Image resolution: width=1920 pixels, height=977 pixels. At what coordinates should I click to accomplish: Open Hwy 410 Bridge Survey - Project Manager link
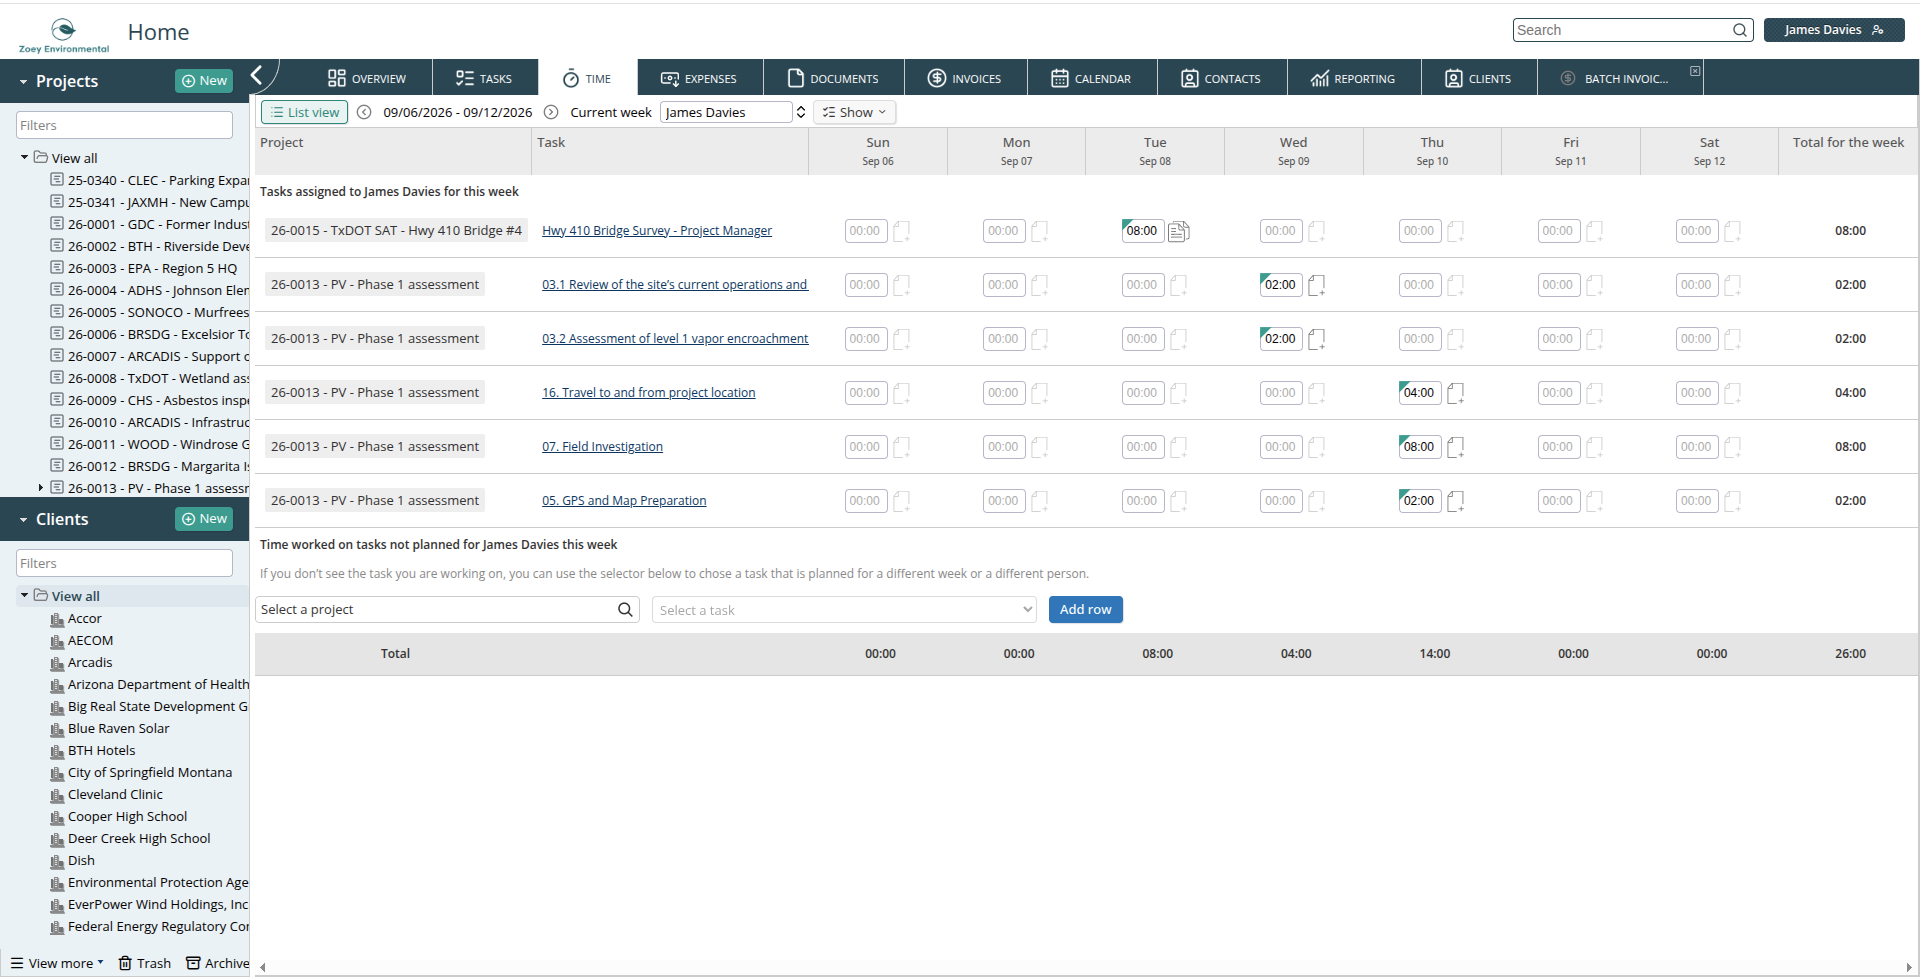pos(657,231)
